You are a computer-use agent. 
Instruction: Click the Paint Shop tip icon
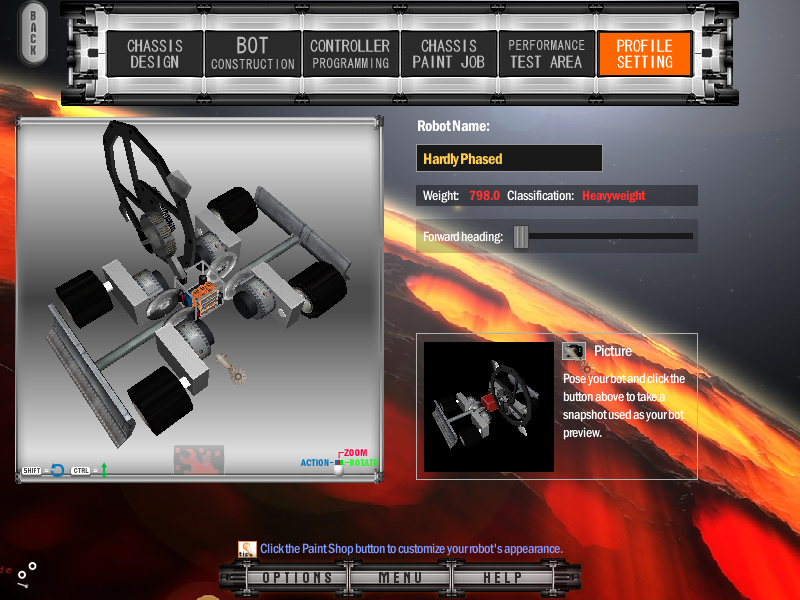tap(247, 549)
